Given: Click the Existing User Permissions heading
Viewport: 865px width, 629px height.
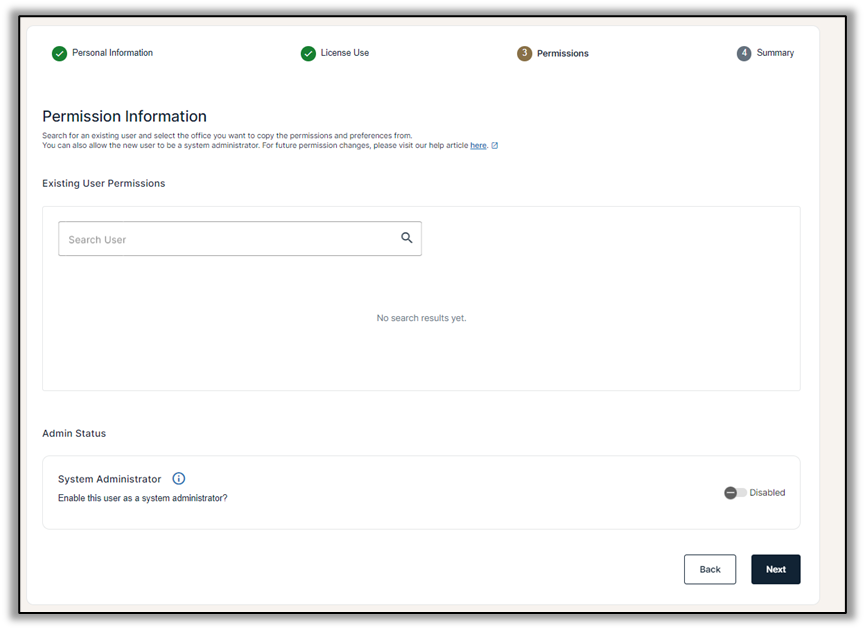Looking at the screenshot, I should click(x=103, y=184).
